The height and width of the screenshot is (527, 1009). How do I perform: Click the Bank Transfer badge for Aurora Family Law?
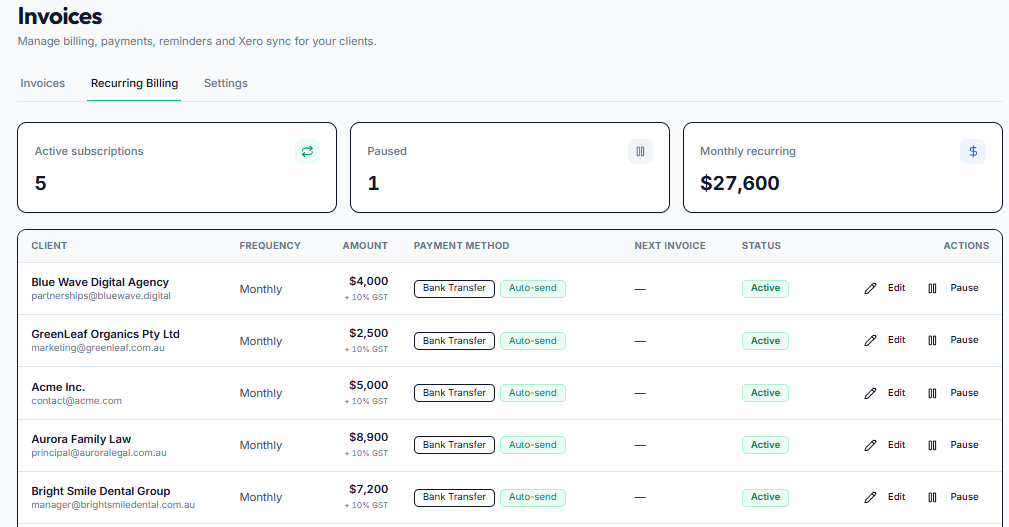(454, 445)
